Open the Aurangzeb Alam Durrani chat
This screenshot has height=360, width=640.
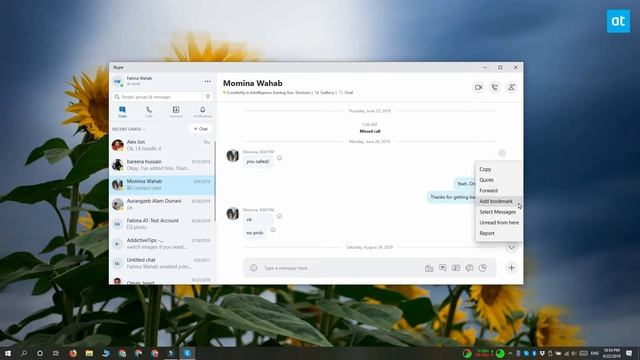tap(162, 204)
